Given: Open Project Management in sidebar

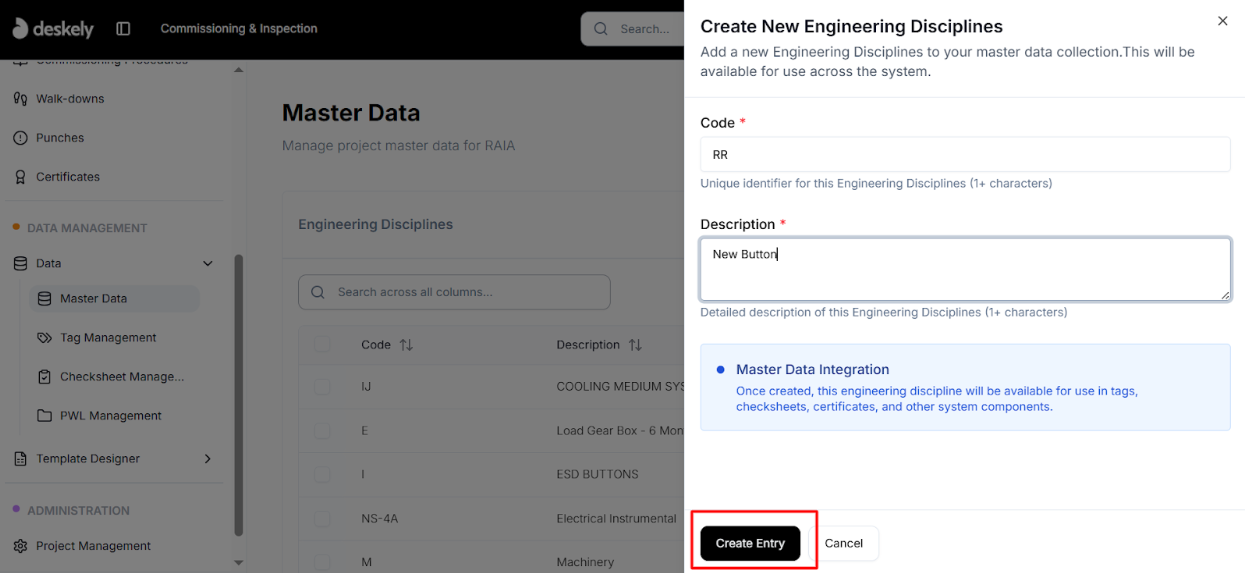Looking at the screenshot, I should coord(93,546).
